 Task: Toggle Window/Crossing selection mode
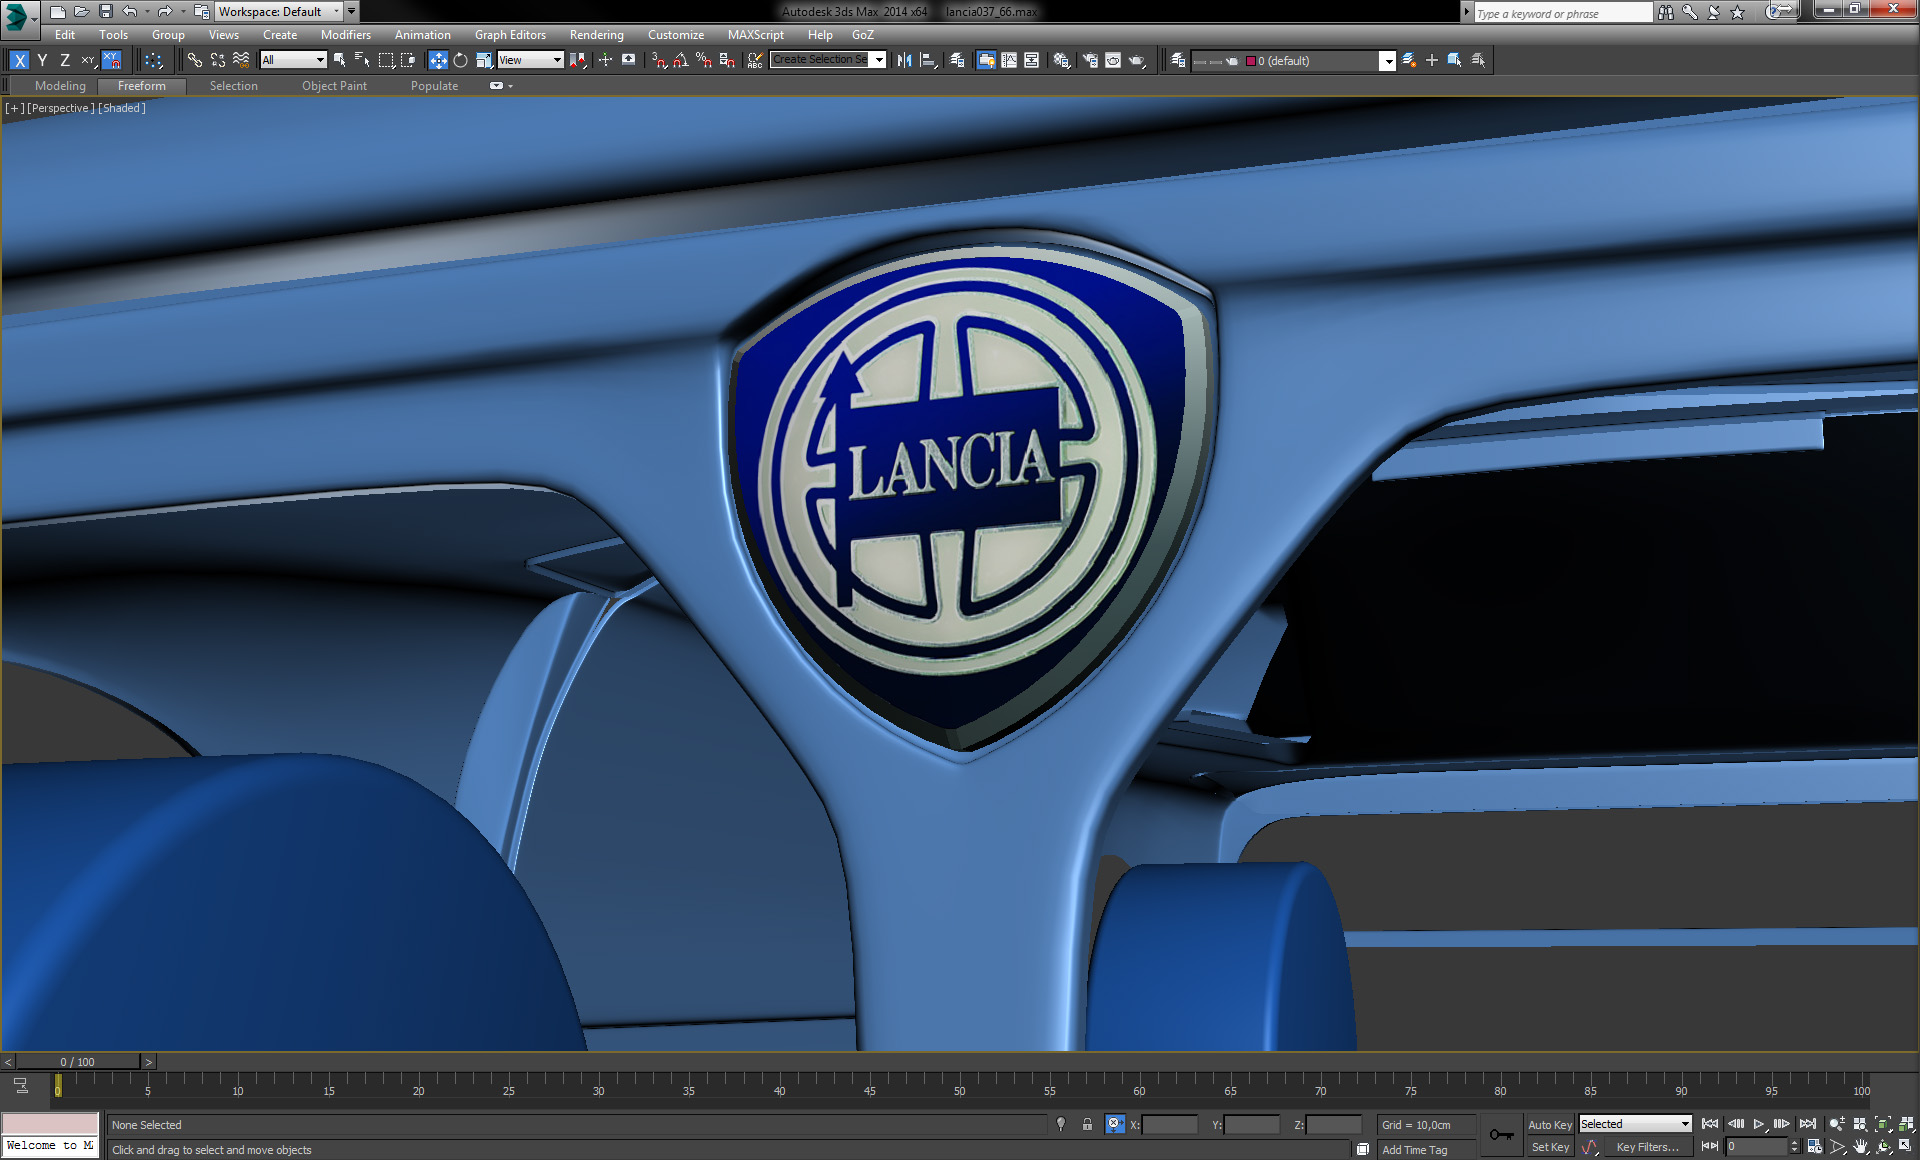coord(408,60)
